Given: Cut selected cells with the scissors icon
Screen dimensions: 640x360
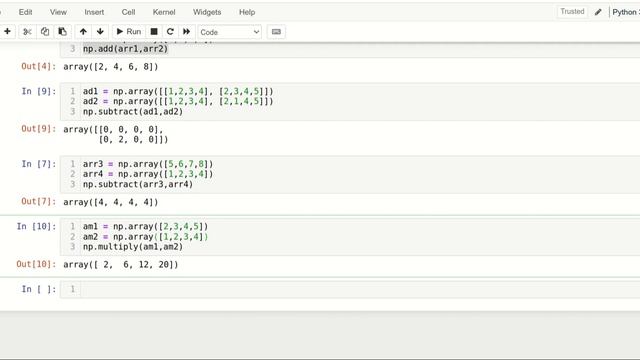Looking at the screenshot, I should click(x=27, y=31).
